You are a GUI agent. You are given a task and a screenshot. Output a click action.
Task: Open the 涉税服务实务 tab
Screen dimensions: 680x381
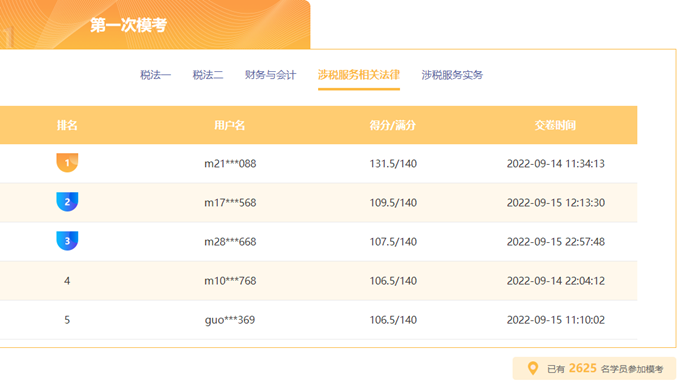(452, 75)
